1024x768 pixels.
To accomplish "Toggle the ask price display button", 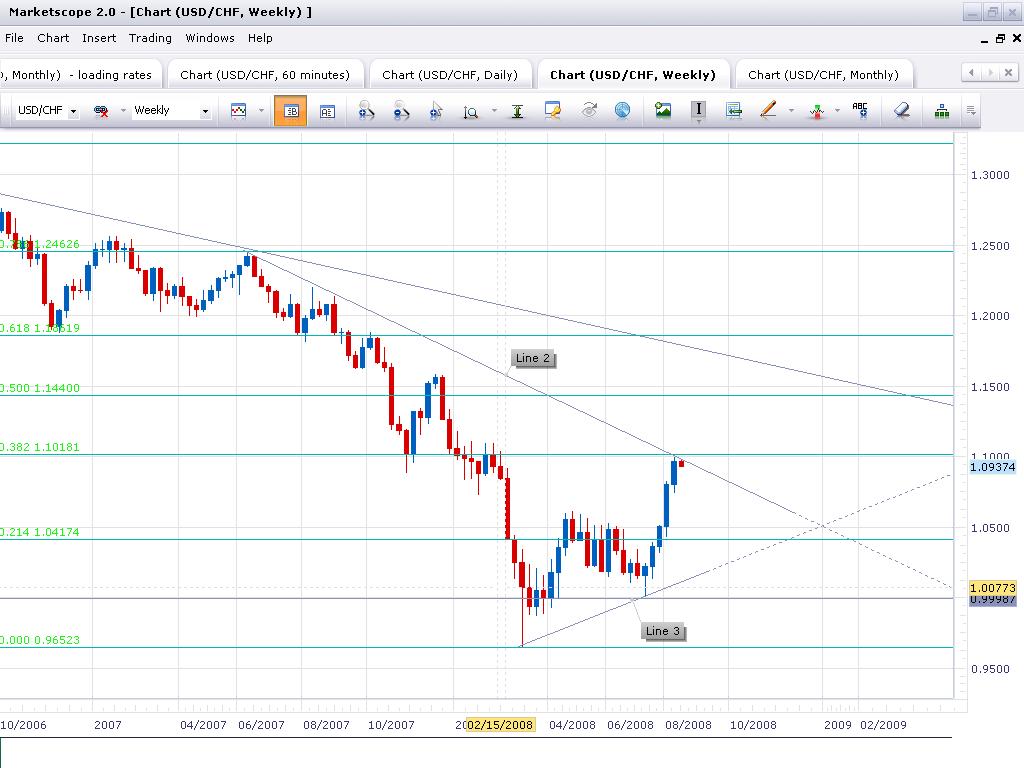I will pyautogui.click(x=327, y=111).
